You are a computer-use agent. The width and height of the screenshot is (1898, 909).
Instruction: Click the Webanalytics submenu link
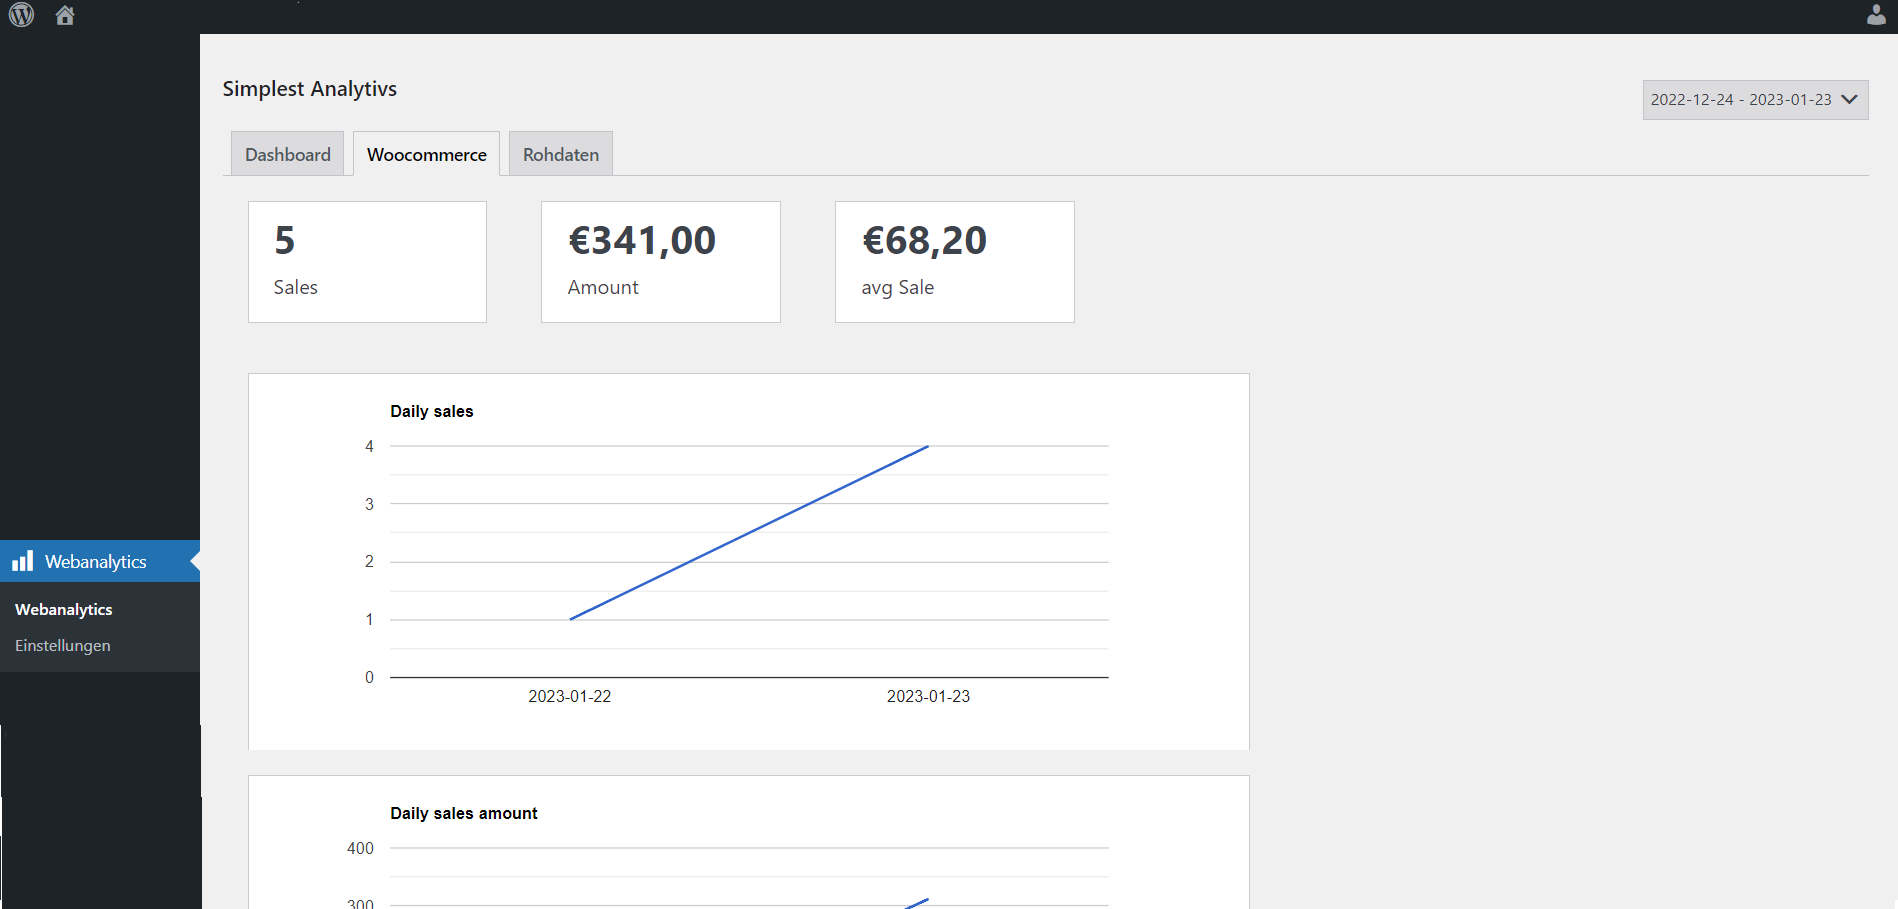tap(64, 609)
